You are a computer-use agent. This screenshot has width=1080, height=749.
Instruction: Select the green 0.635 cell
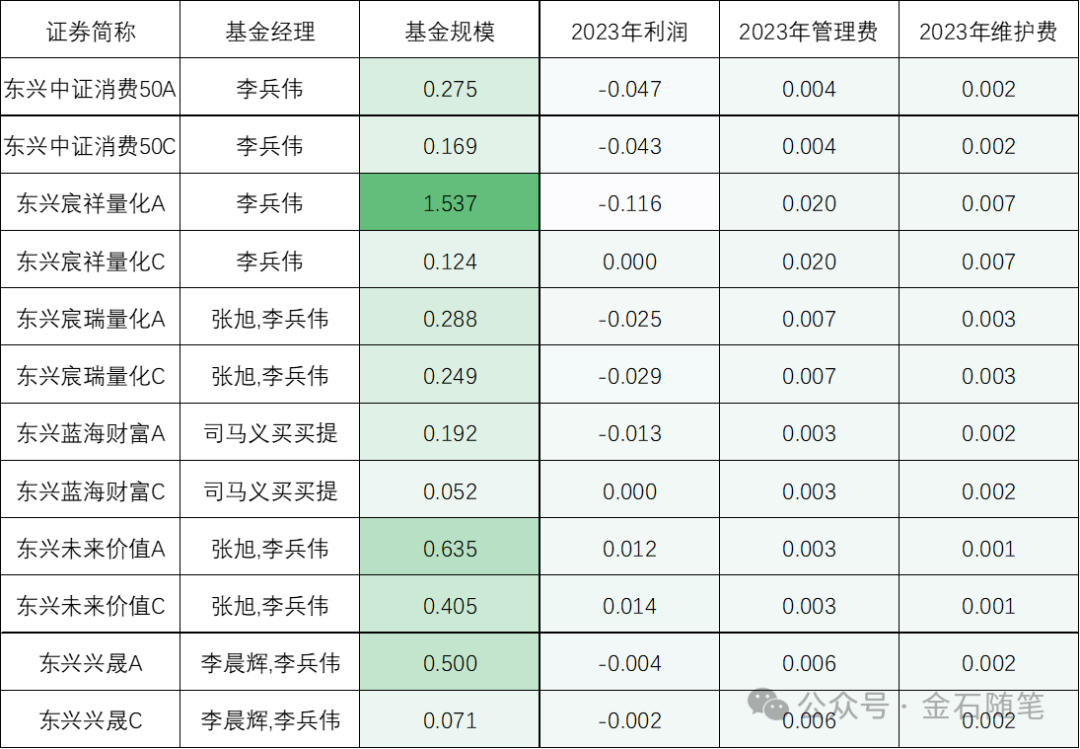tap(450, 548)
